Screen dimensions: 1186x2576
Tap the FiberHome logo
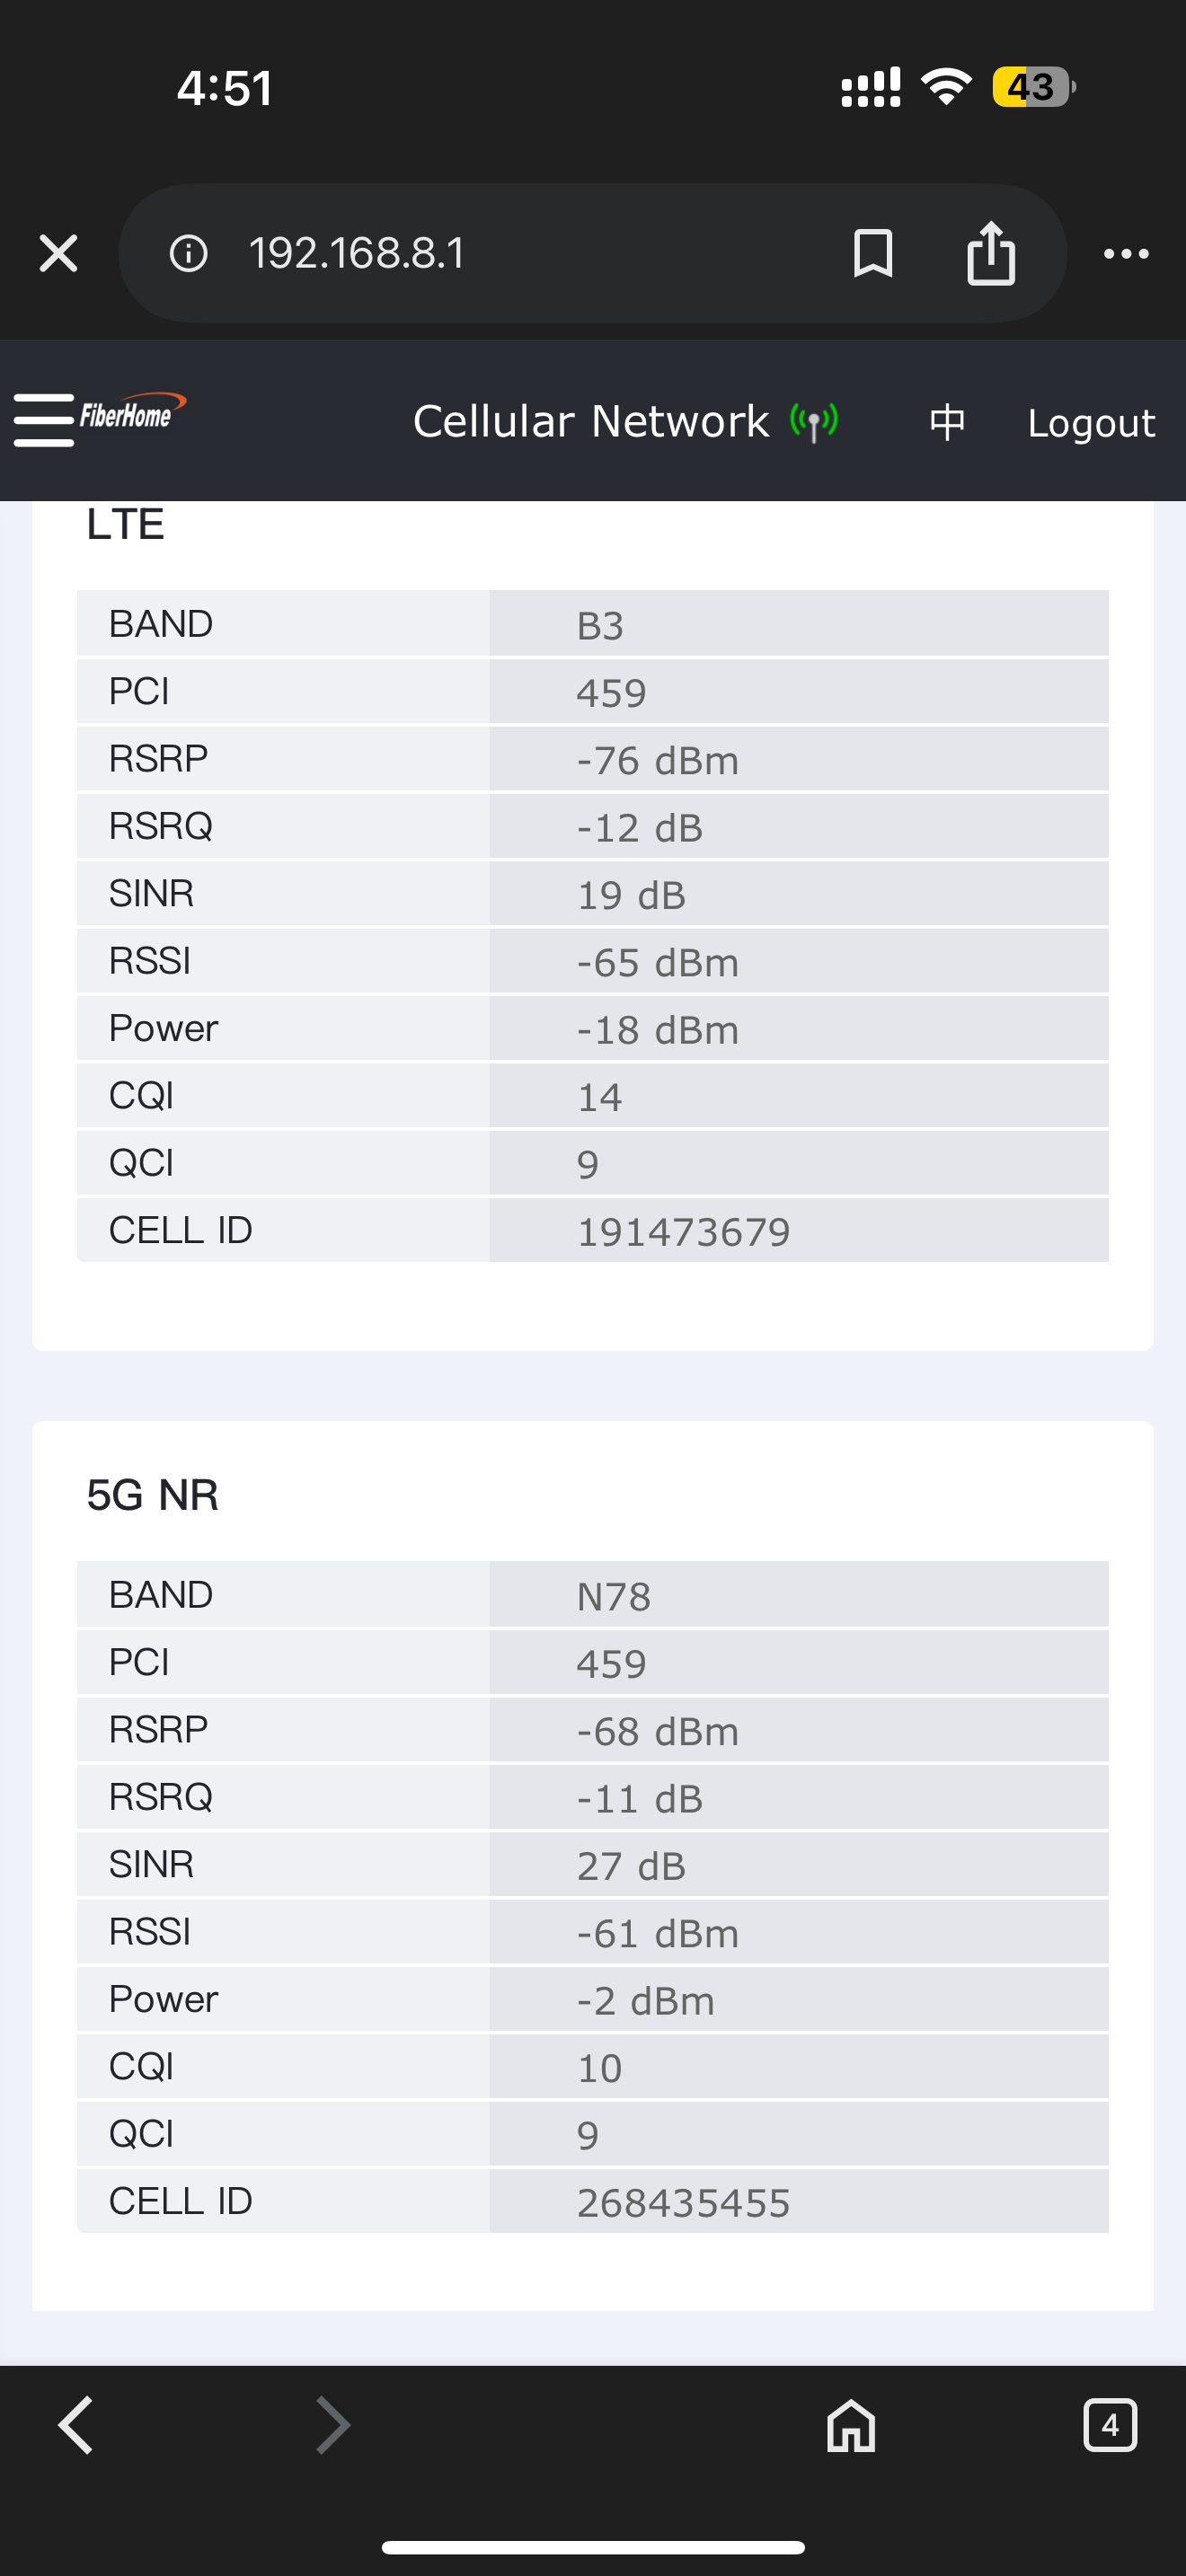tap(133, 412)
